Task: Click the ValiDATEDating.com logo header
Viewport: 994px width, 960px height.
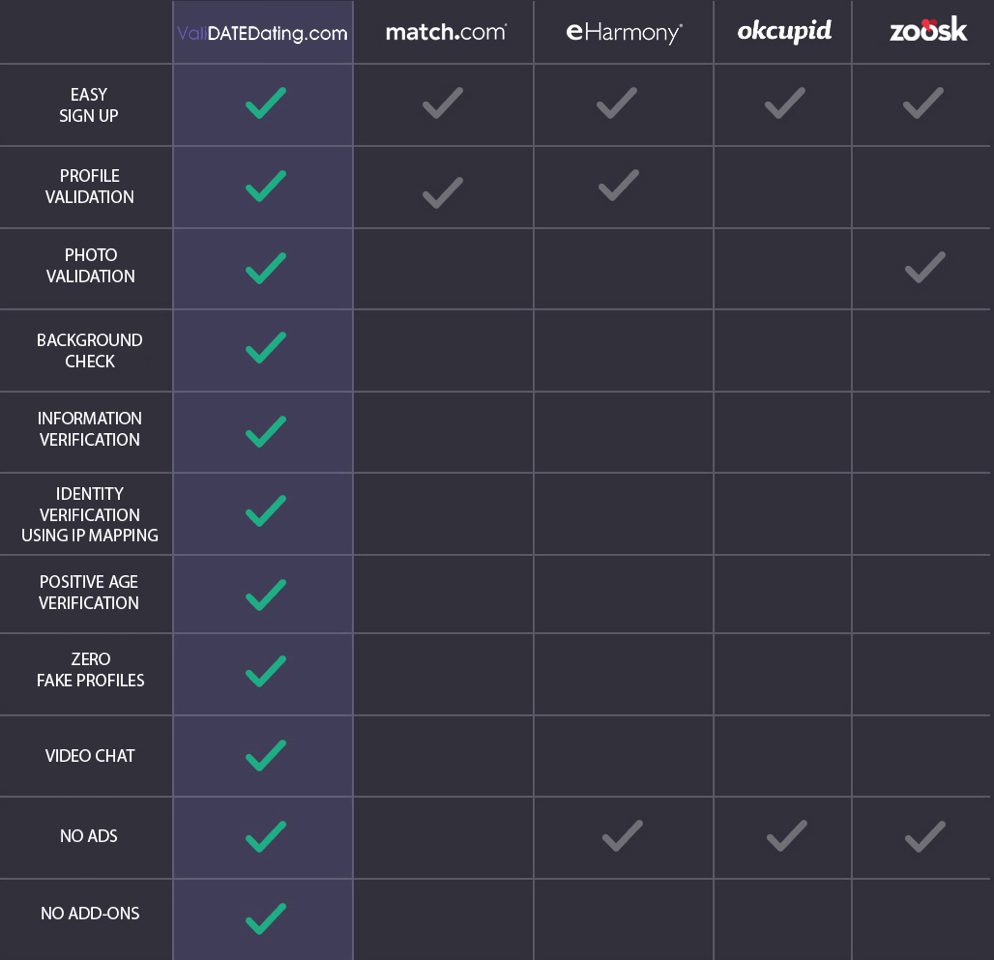Action: point(262,33)
